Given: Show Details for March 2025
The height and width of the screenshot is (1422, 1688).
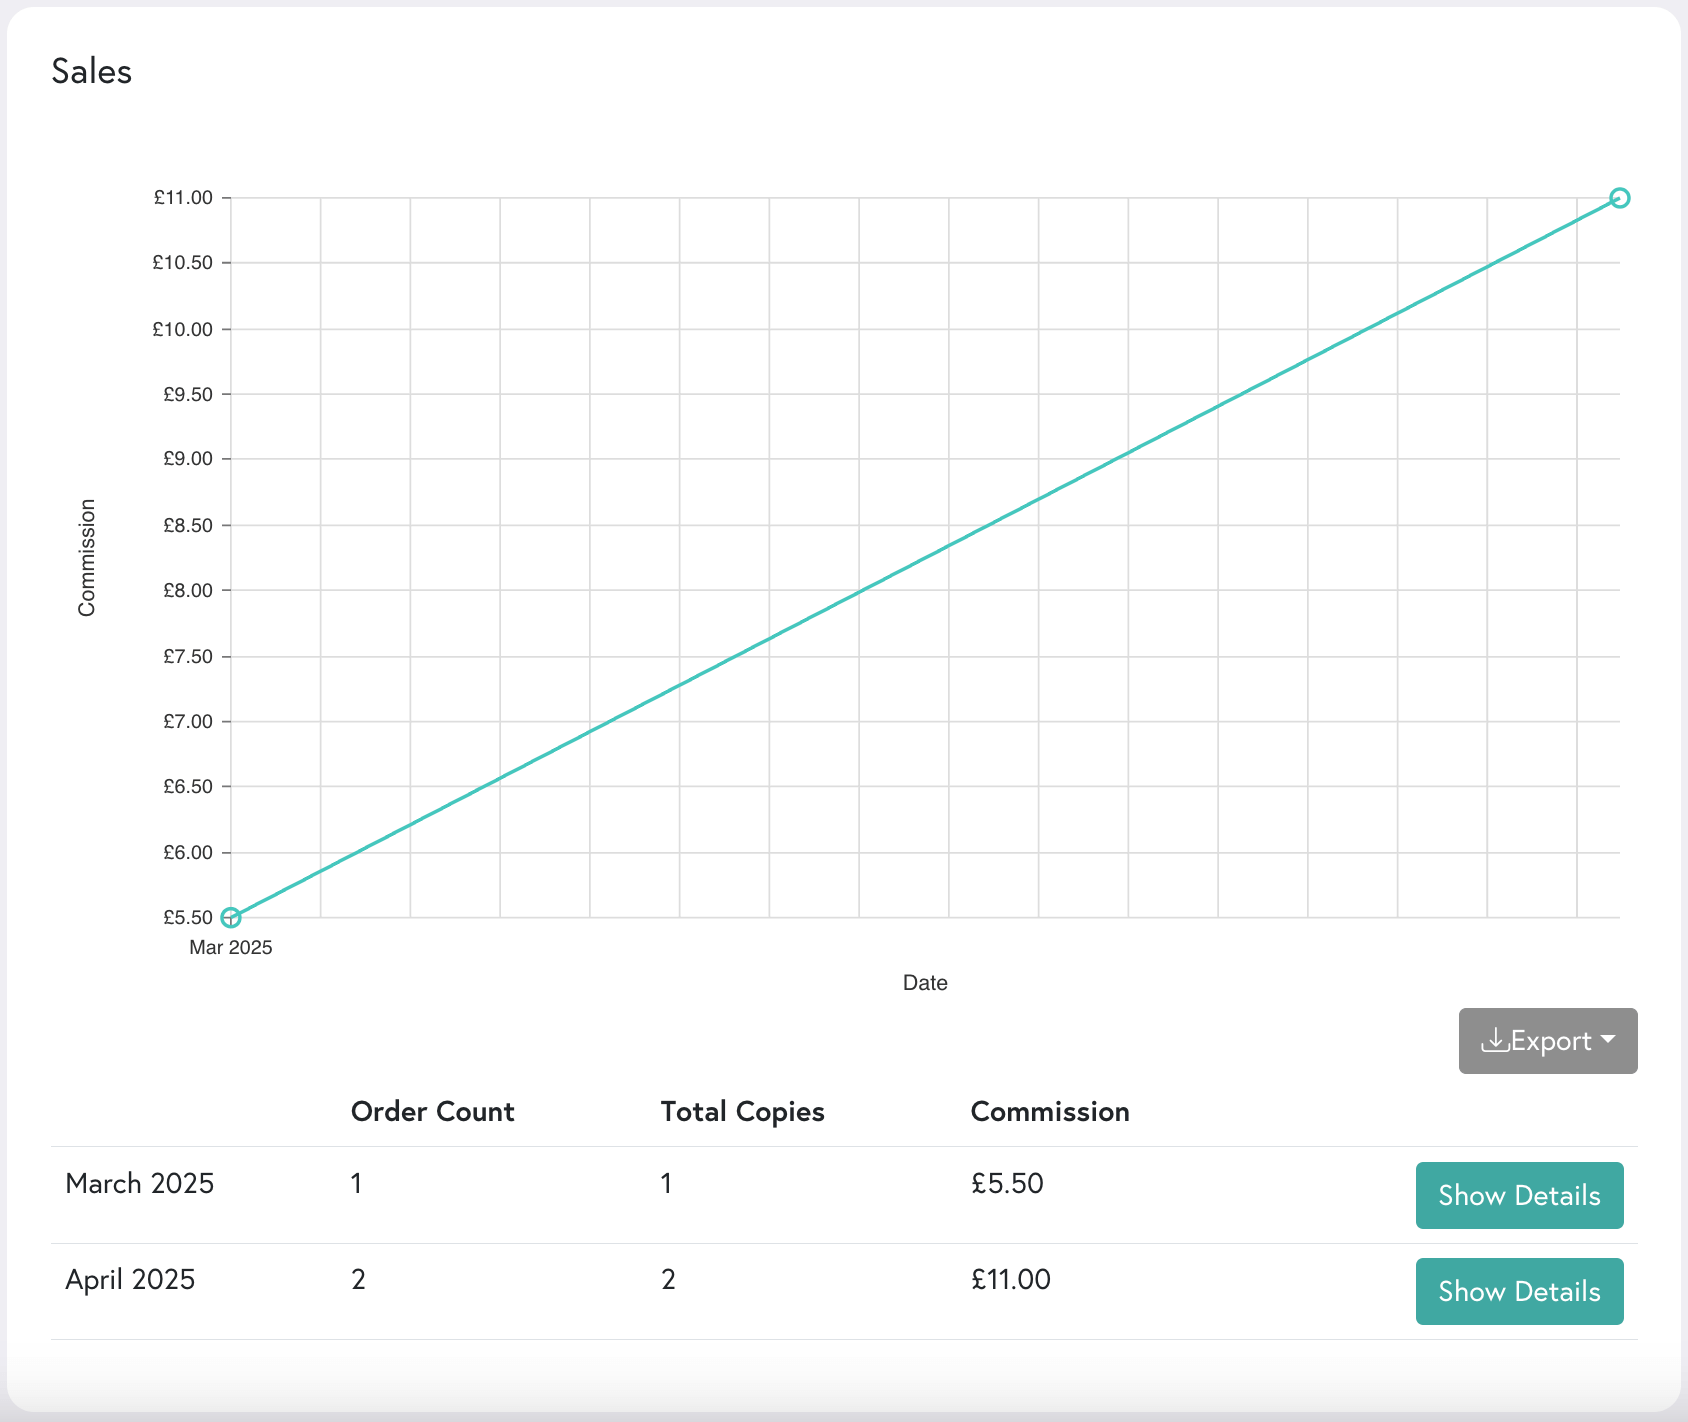Looking at the screenshot, I should (1519, 1195).
